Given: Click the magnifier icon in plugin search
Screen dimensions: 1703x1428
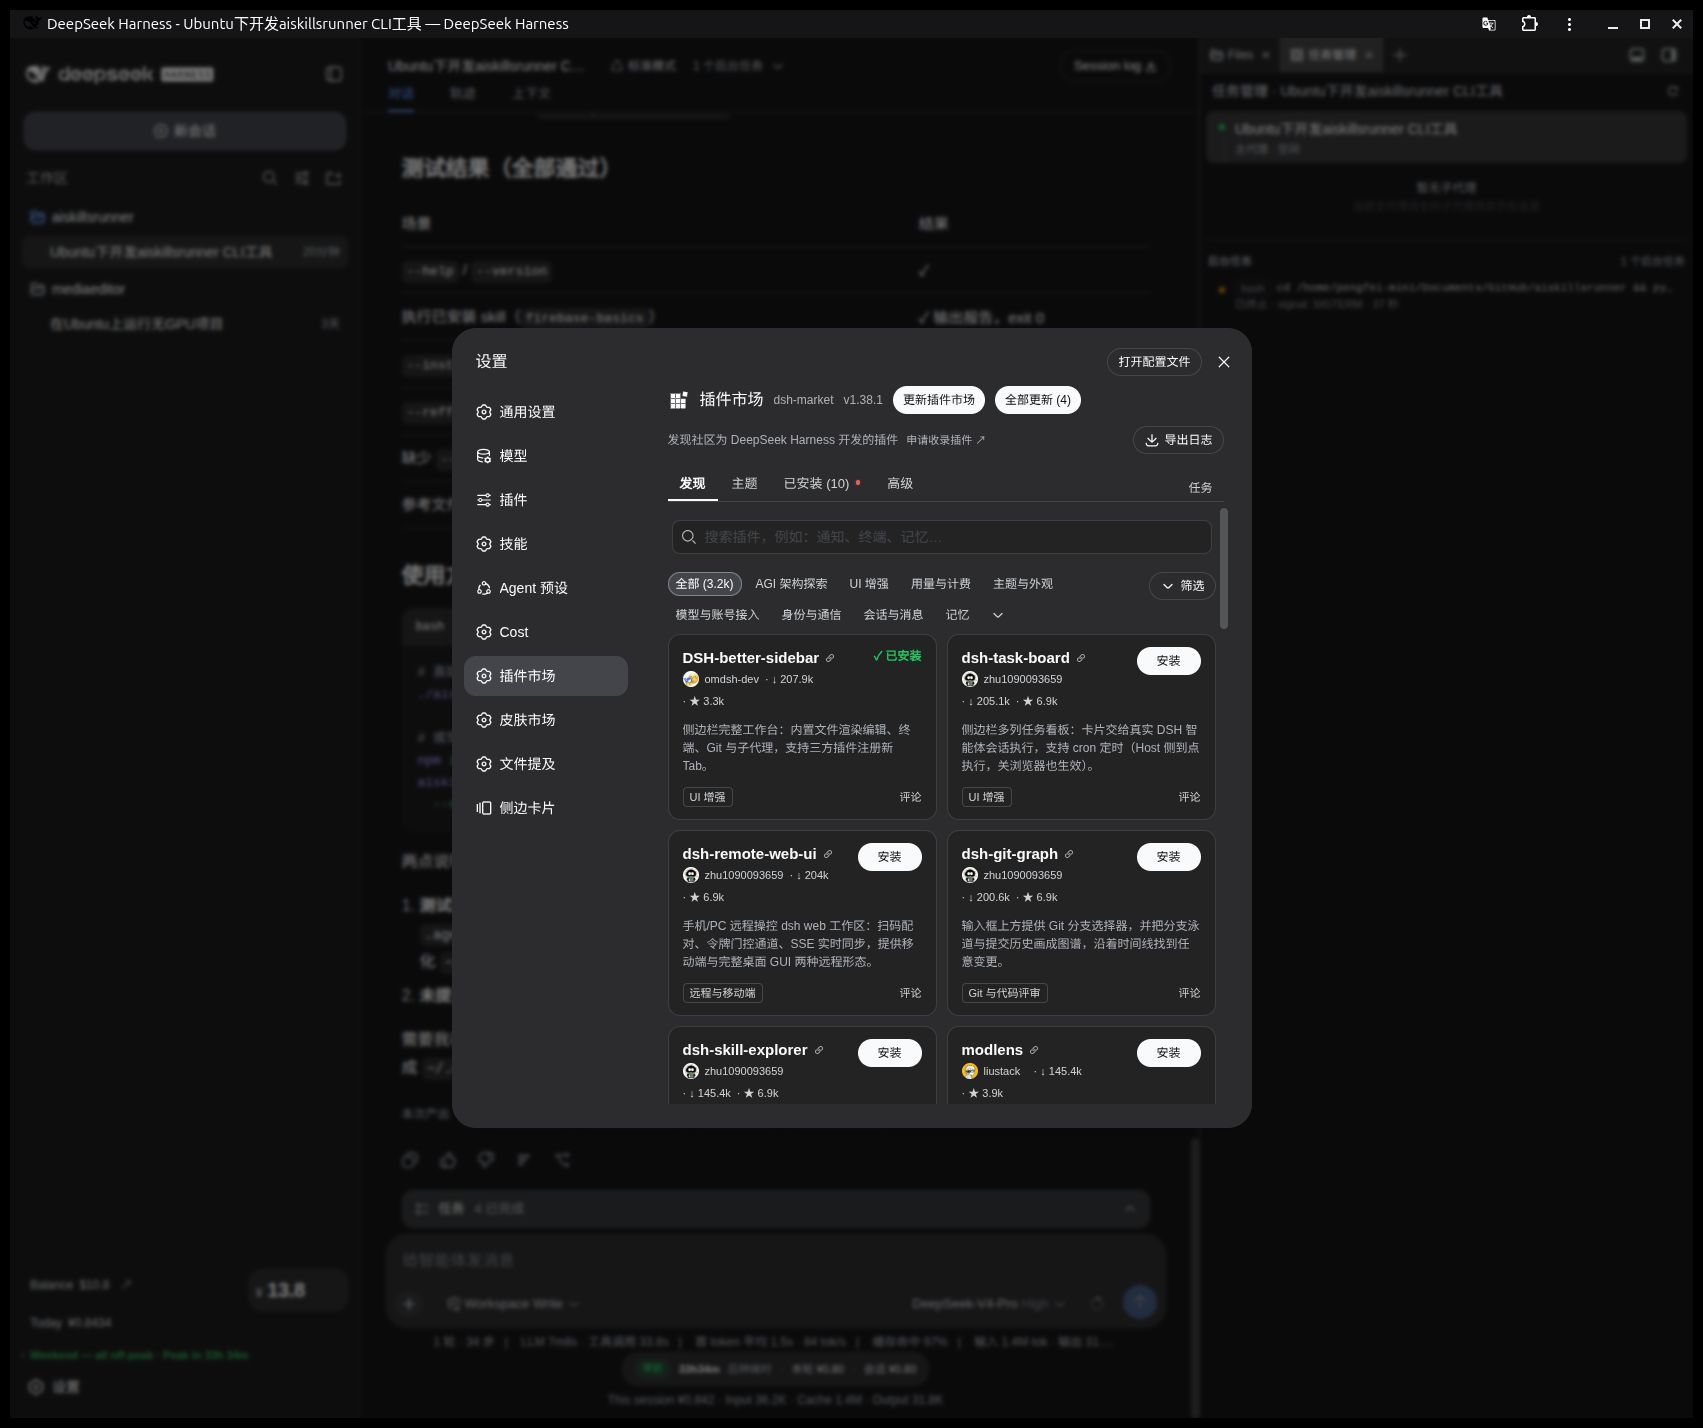Looking at the screenshot, I should [x=689, y=537].
